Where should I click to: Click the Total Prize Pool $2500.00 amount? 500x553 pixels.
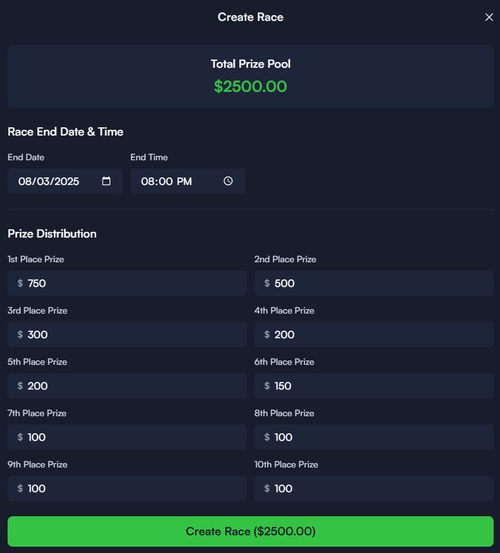tap(250, 86)
